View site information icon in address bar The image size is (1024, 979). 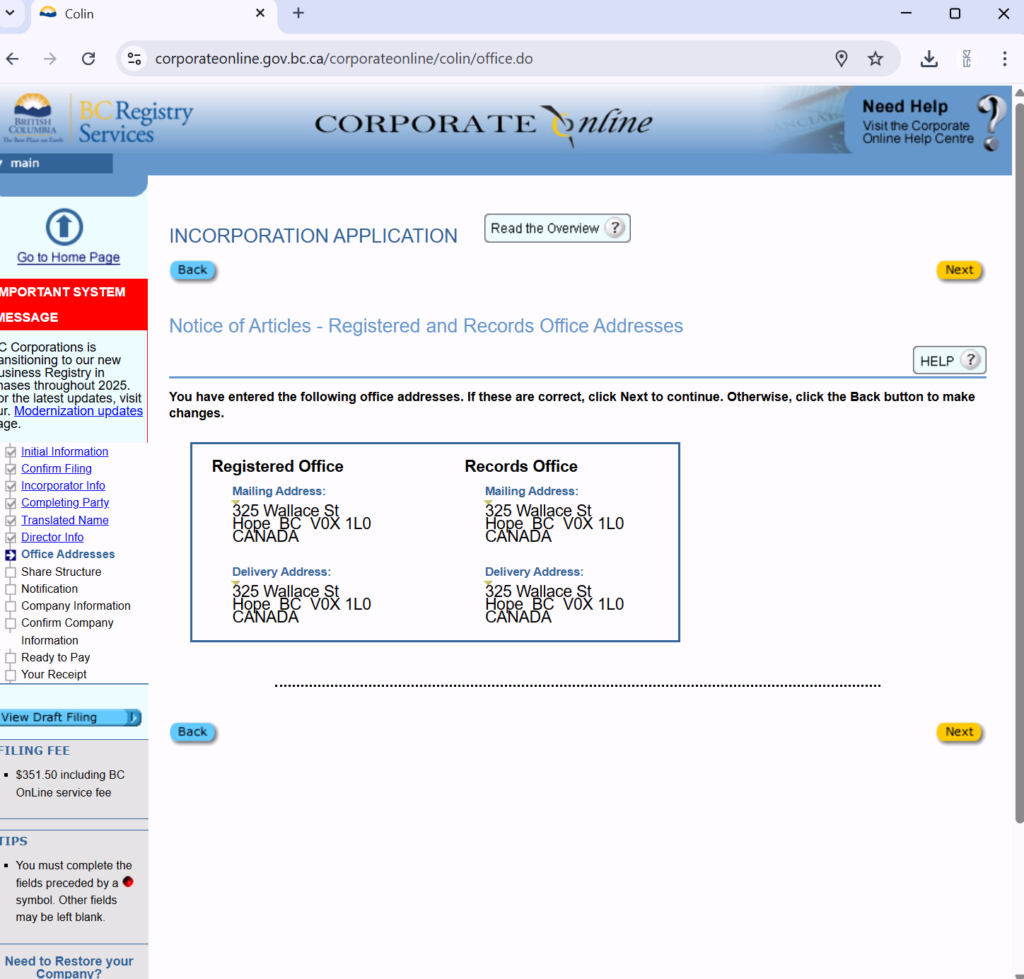pyautogui.click(x=135, y=59)
